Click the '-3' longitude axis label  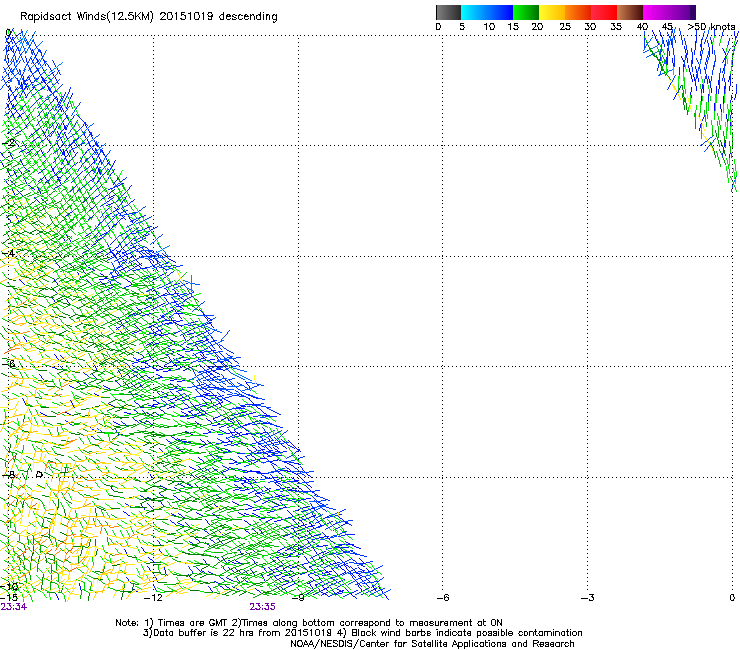pyautogui.click(x=588, y=598)
